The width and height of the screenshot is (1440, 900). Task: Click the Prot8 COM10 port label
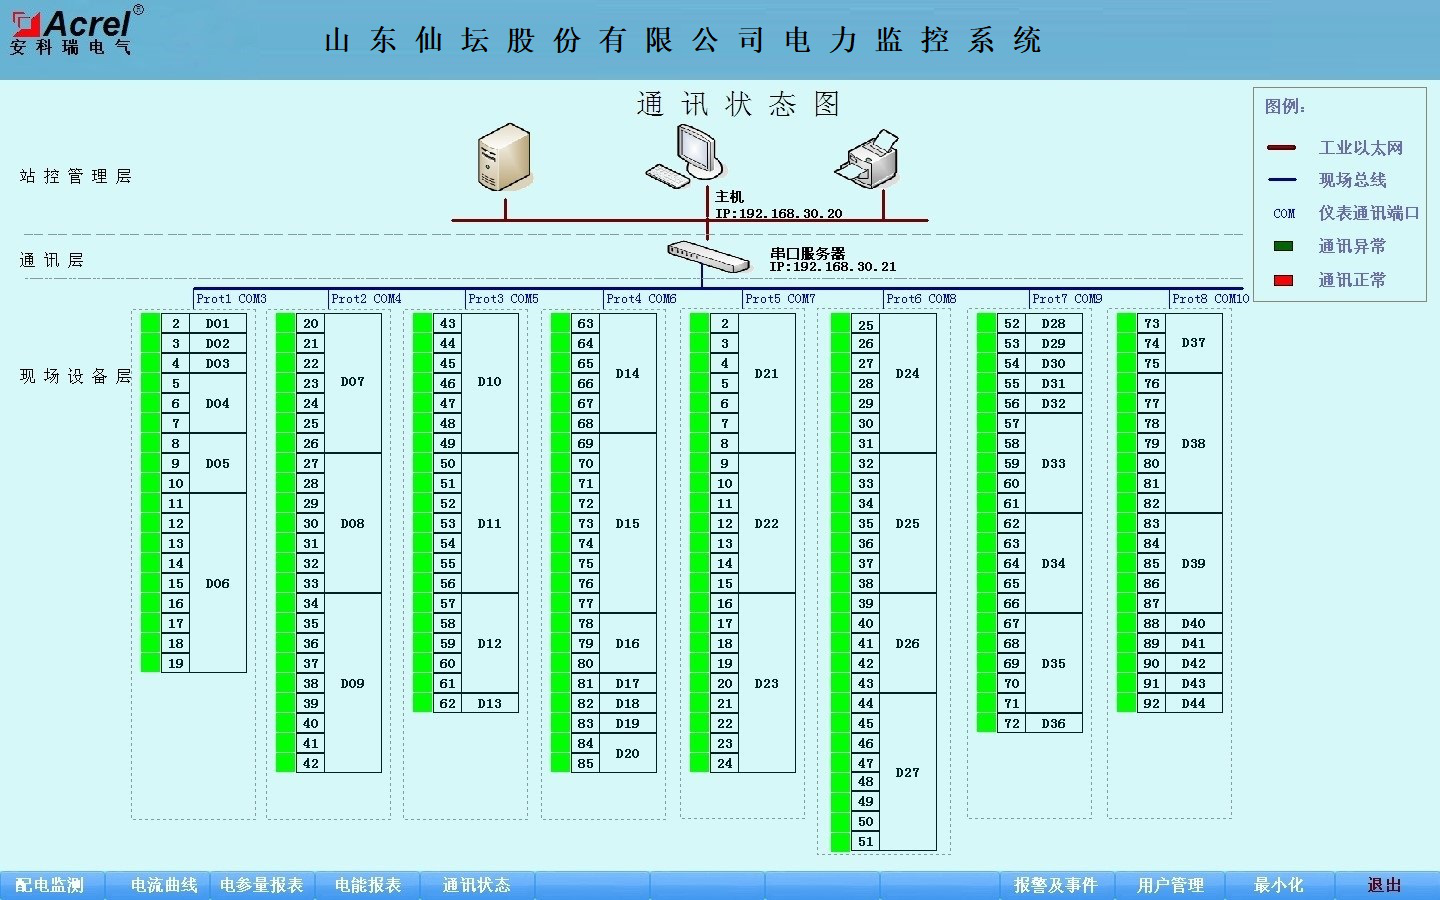(x=1210, y=299)
